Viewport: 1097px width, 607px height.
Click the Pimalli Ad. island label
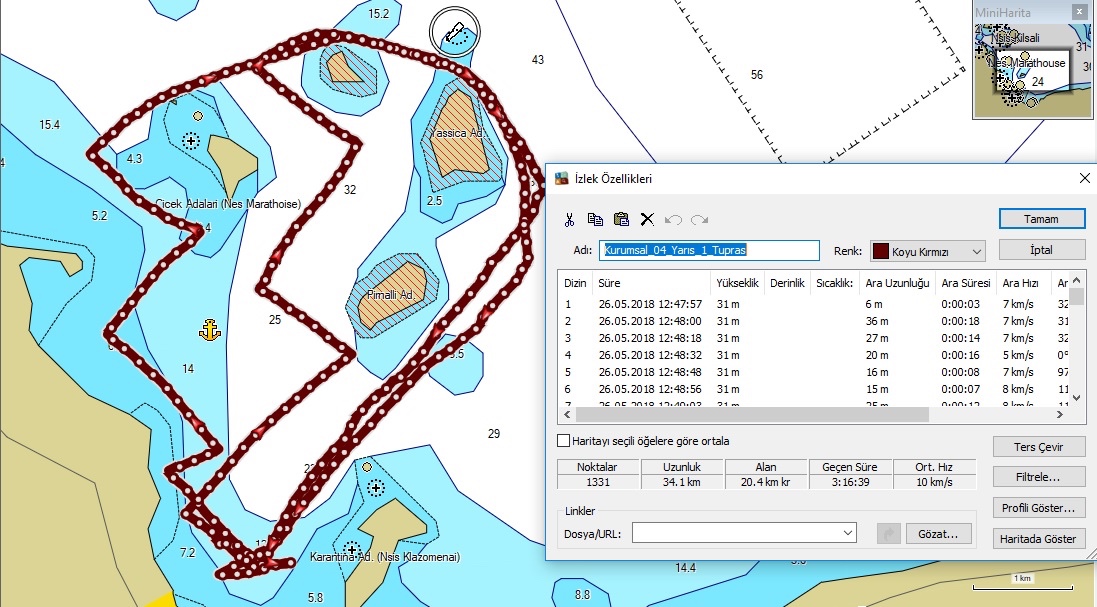(392, 295)
